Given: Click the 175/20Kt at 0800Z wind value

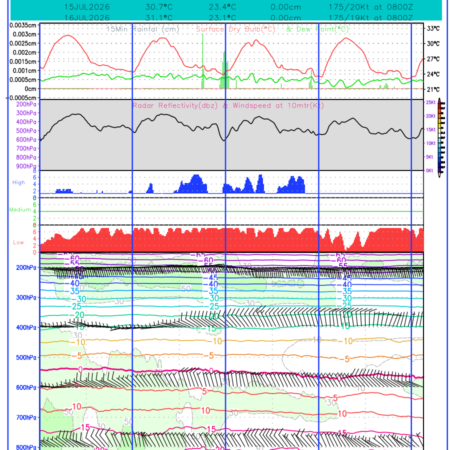Looking at the screenshot, I should 370,7.
